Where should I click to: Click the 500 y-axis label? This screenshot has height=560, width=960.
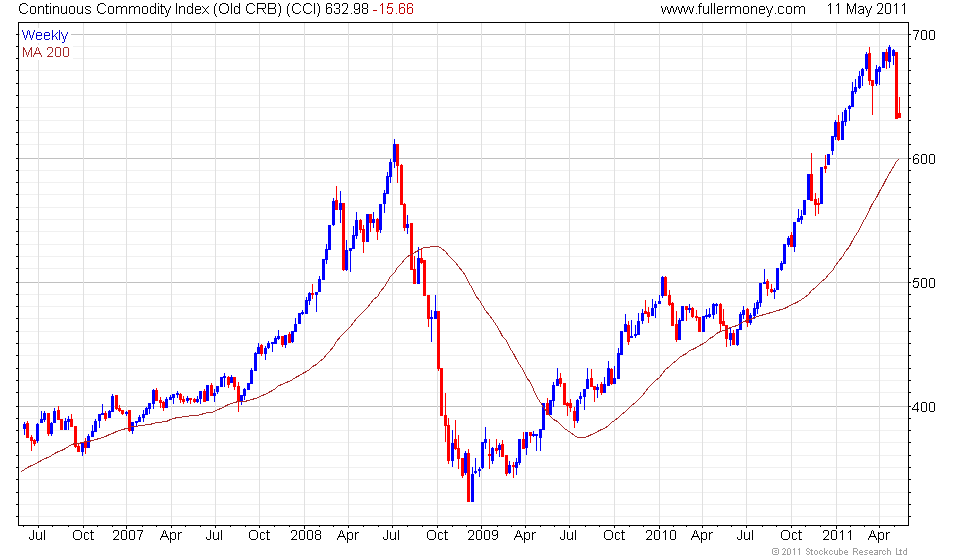point(924,283)
